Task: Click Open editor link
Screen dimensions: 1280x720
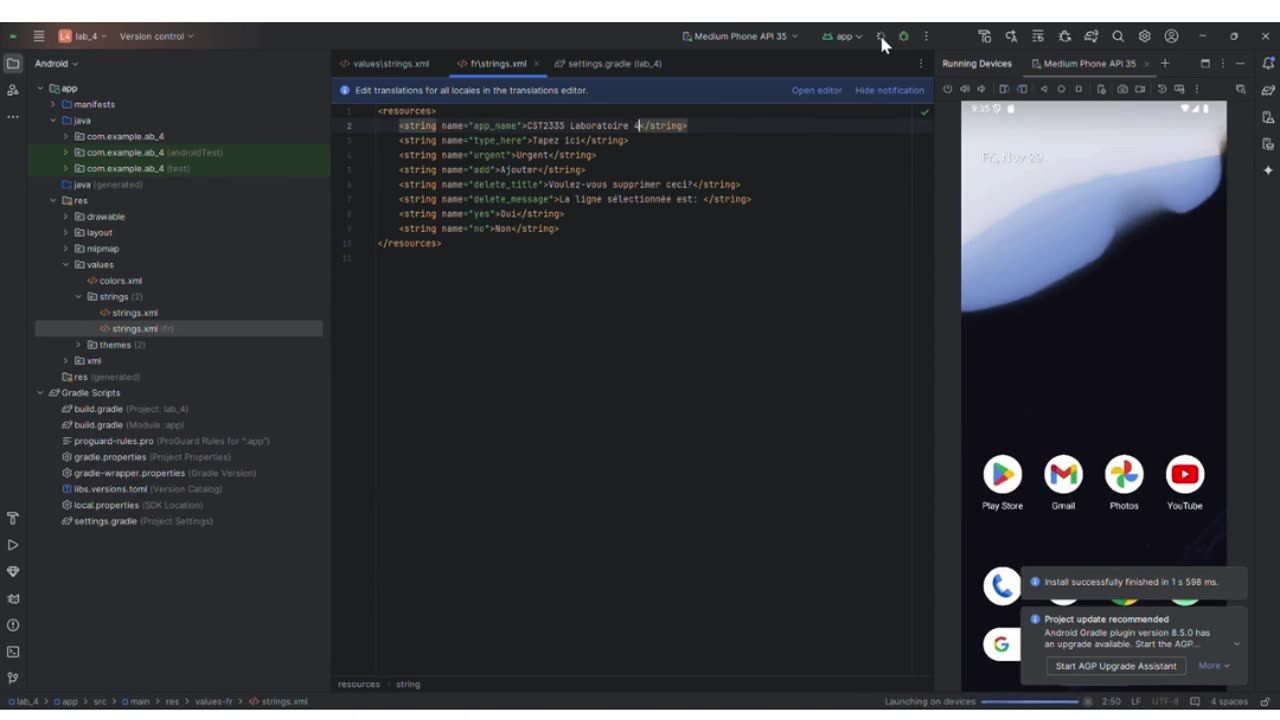Action: pos(817,90)
